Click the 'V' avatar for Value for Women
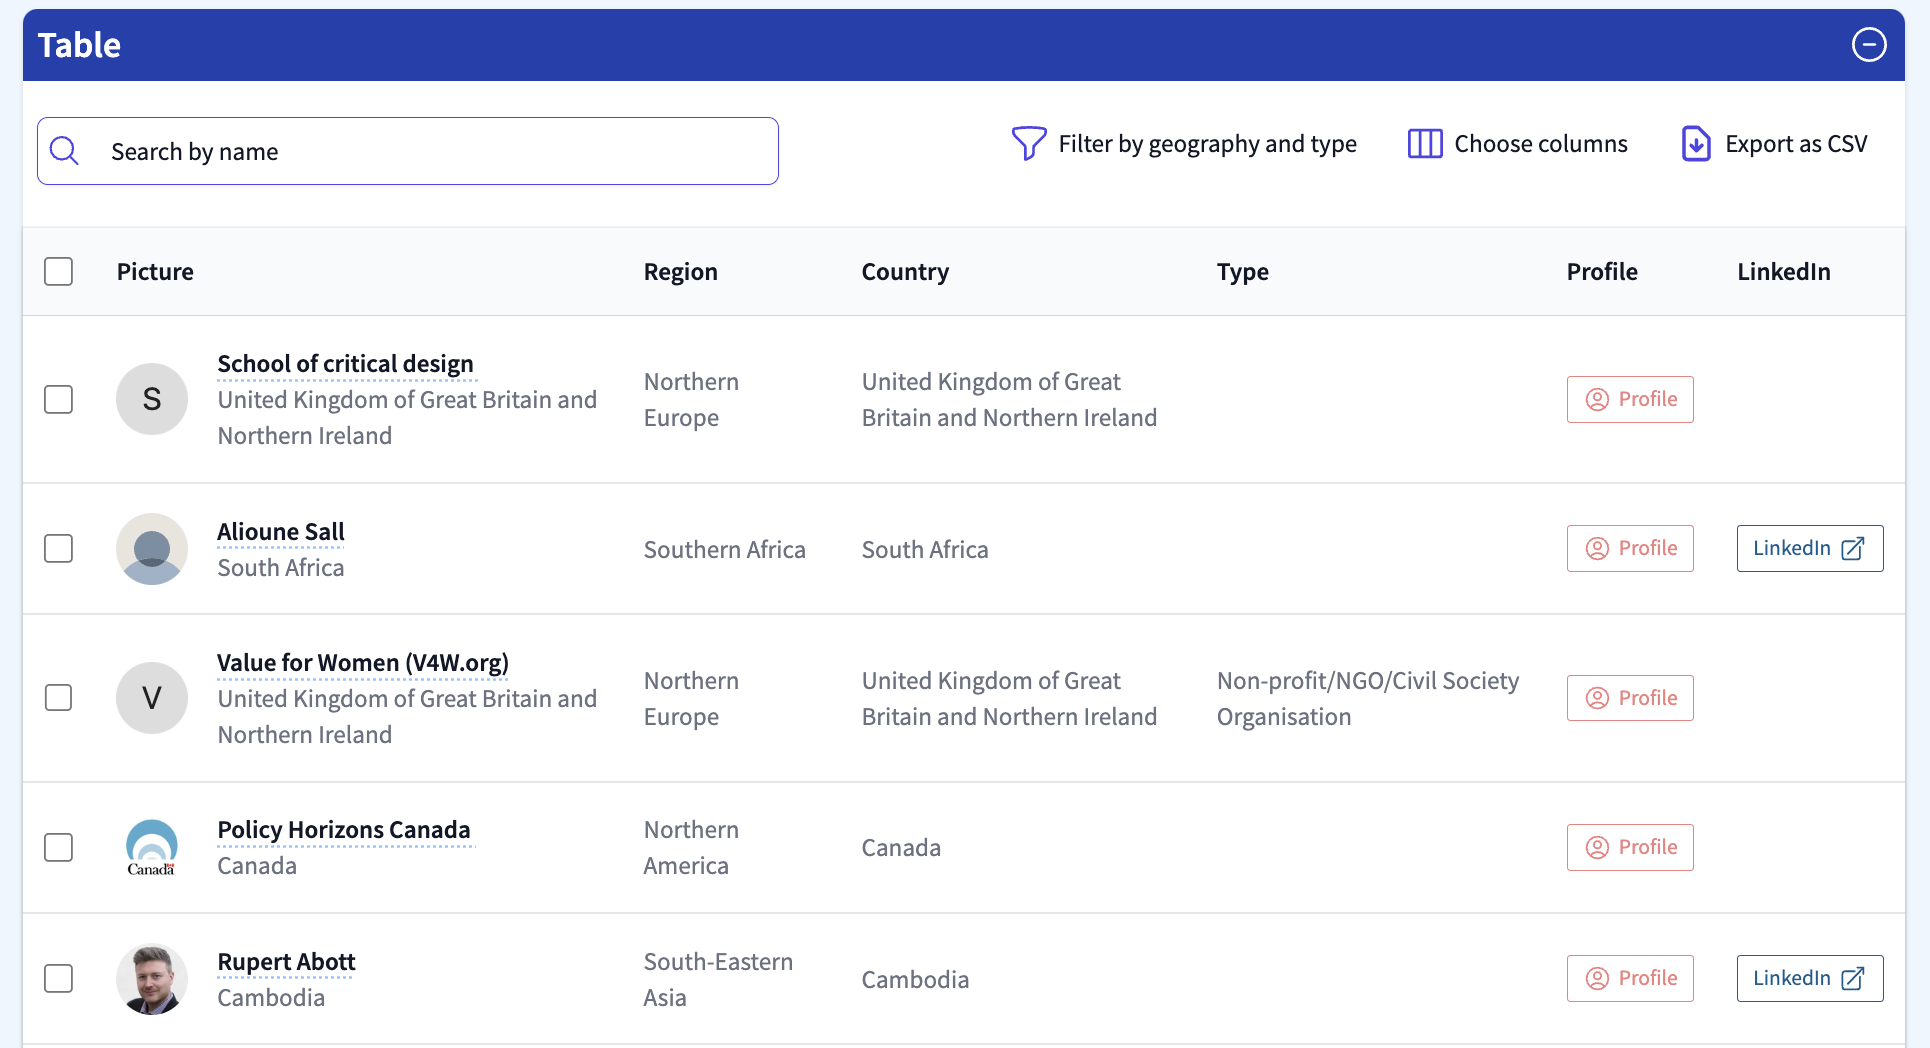Screen dimensions: 1930x1048 pyautogui.click(x=152, y=698)
